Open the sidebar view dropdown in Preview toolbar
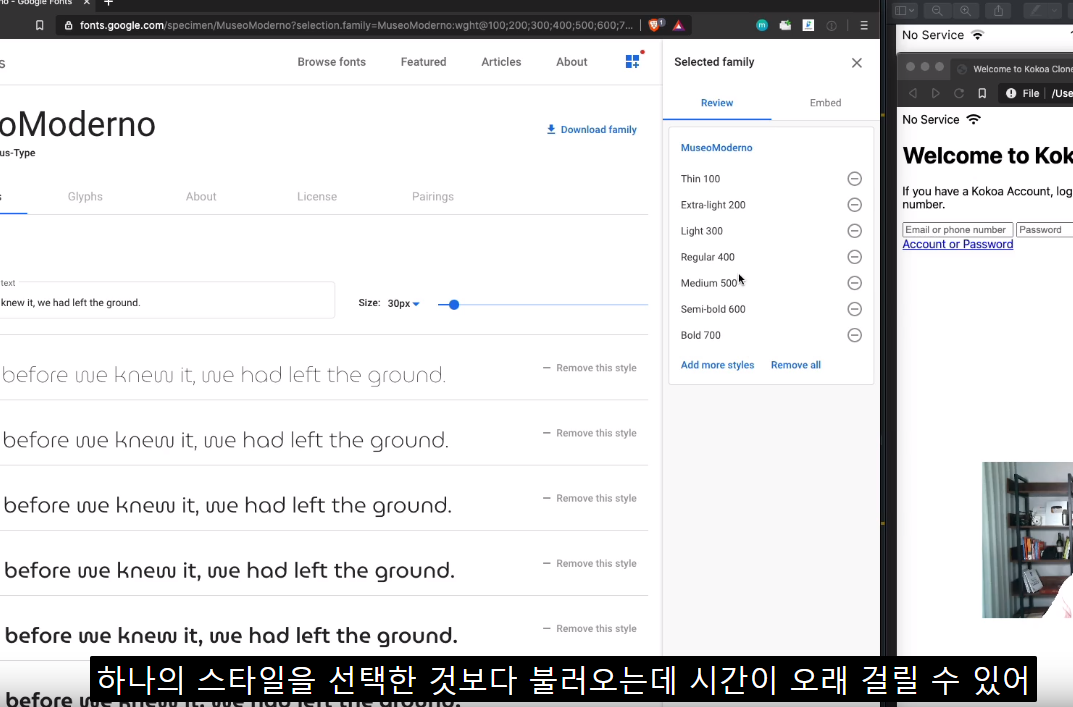 [x=905, y=10]
